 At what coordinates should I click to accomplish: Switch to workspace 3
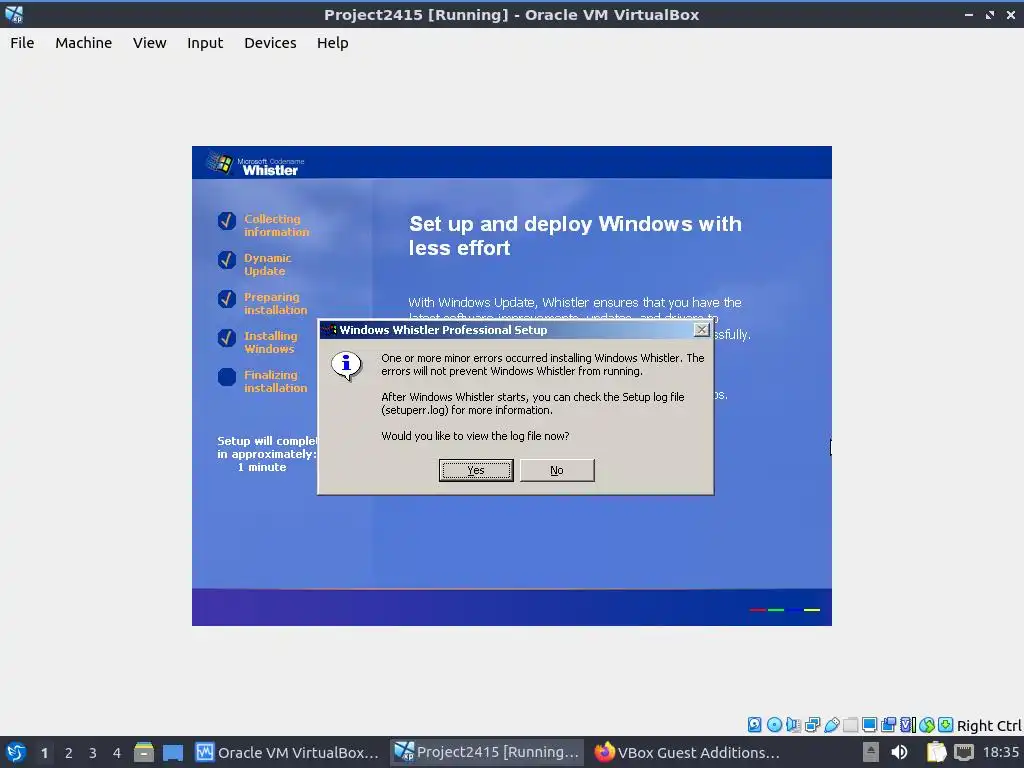(x=93, y=753)
